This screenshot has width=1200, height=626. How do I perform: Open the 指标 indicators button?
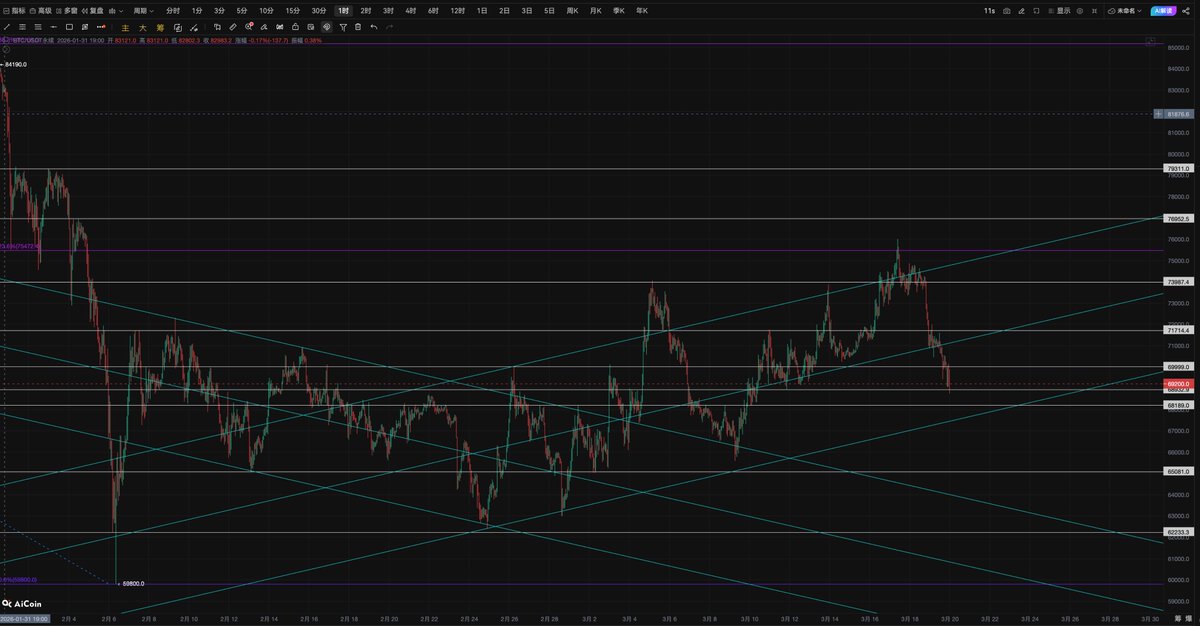13,10
